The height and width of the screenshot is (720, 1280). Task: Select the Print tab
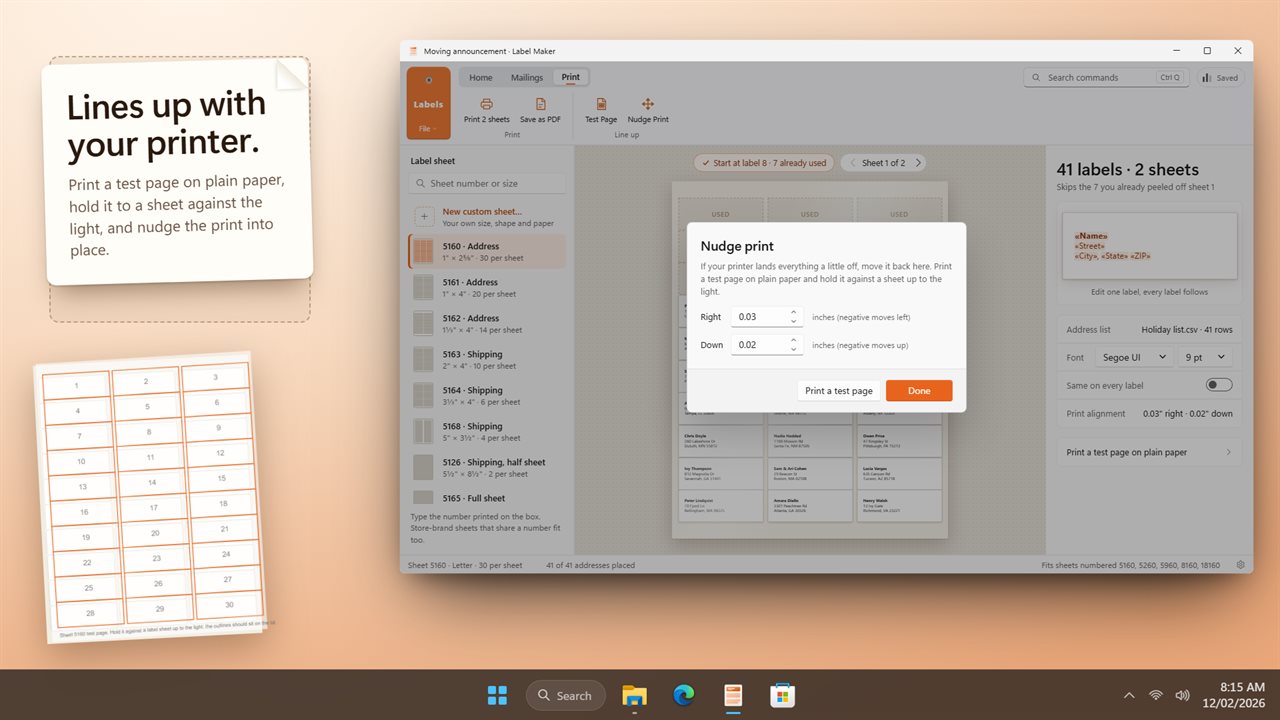570,77
